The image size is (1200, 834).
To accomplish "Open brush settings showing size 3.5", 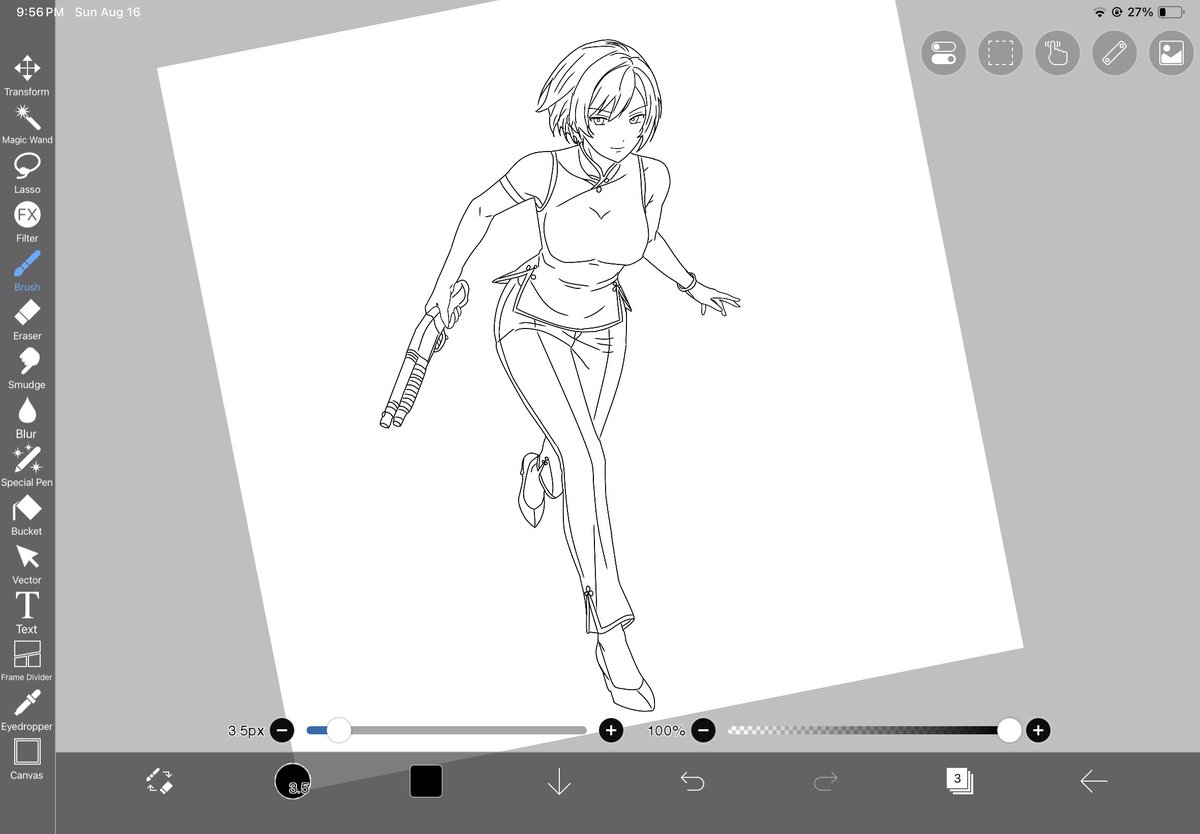I will [293, 781].
